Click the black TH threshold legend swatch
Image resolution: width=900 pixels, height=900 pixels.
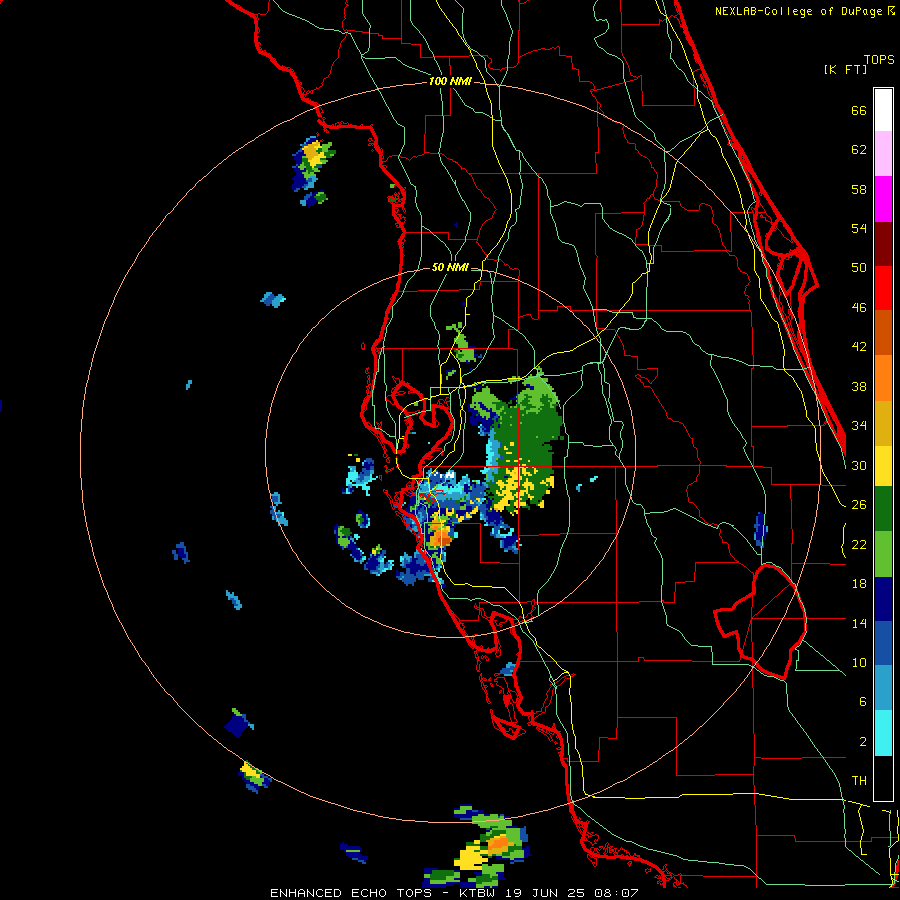(883, 778)
